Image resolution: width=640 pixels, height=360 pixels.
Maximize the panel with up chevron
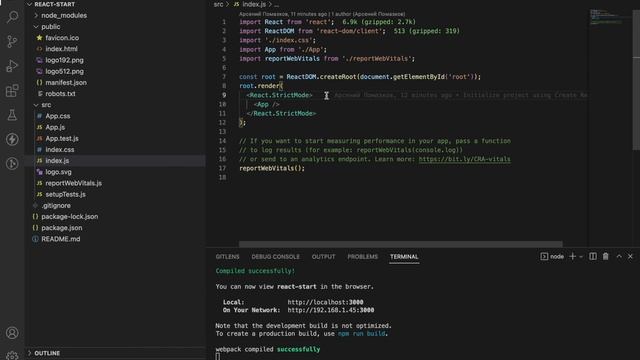pos(619,256)
